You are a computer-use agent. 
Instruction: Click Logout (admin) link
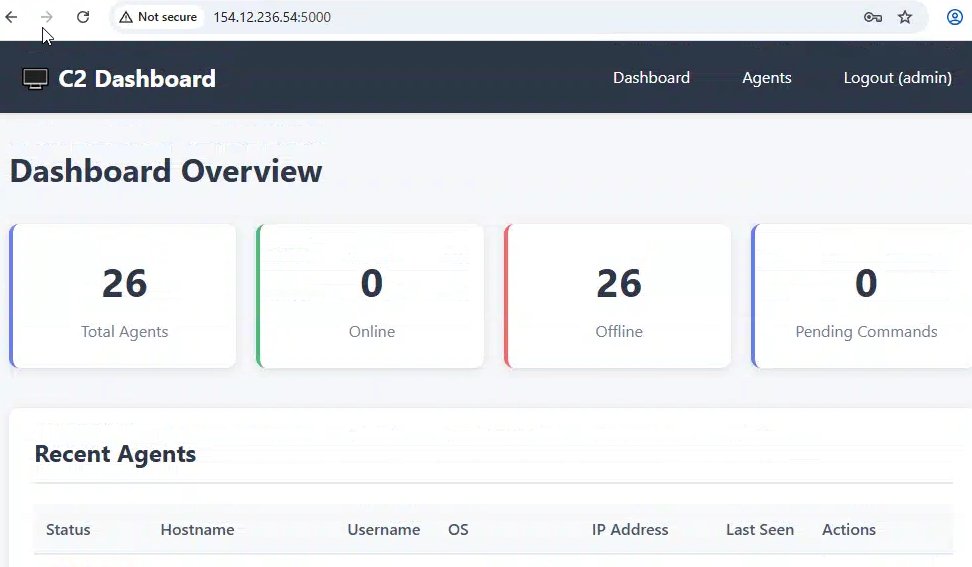898,77
